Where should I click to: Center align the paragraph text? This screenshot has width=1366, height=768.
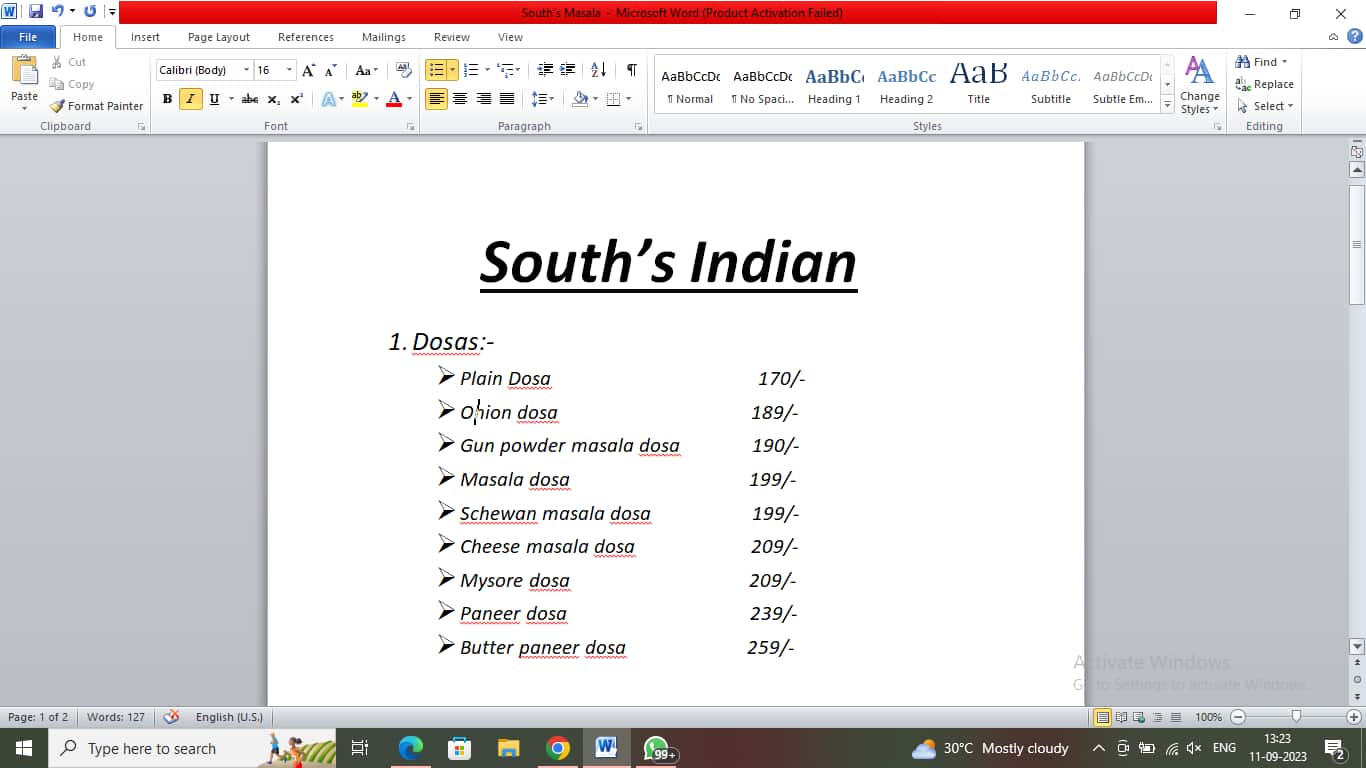click(x=459, y=99)
